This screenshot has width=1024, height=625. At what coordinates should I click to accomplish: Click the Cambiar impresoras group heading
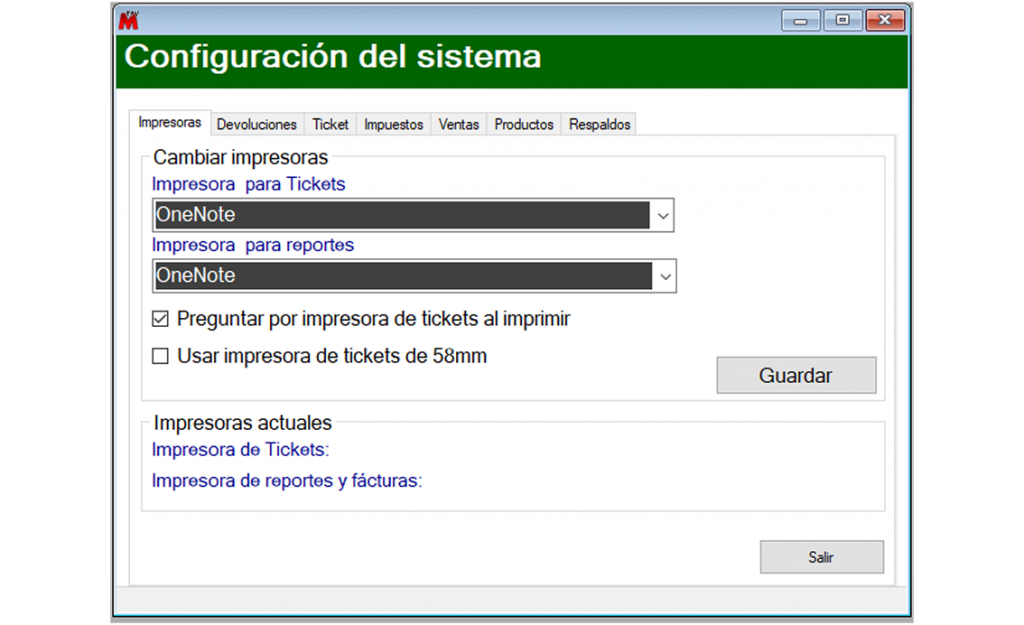point(240,157)
